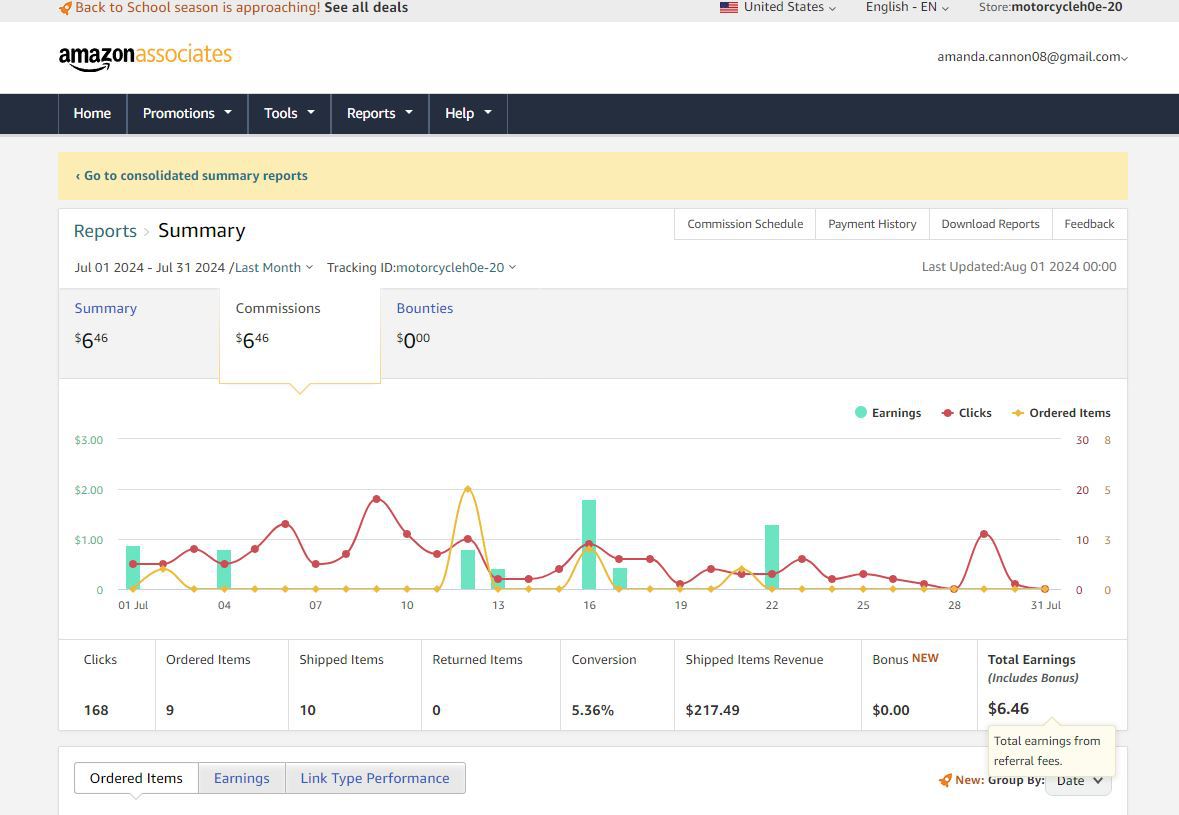
Task: Open the Promotions menu
Action: tap(187, 114)
